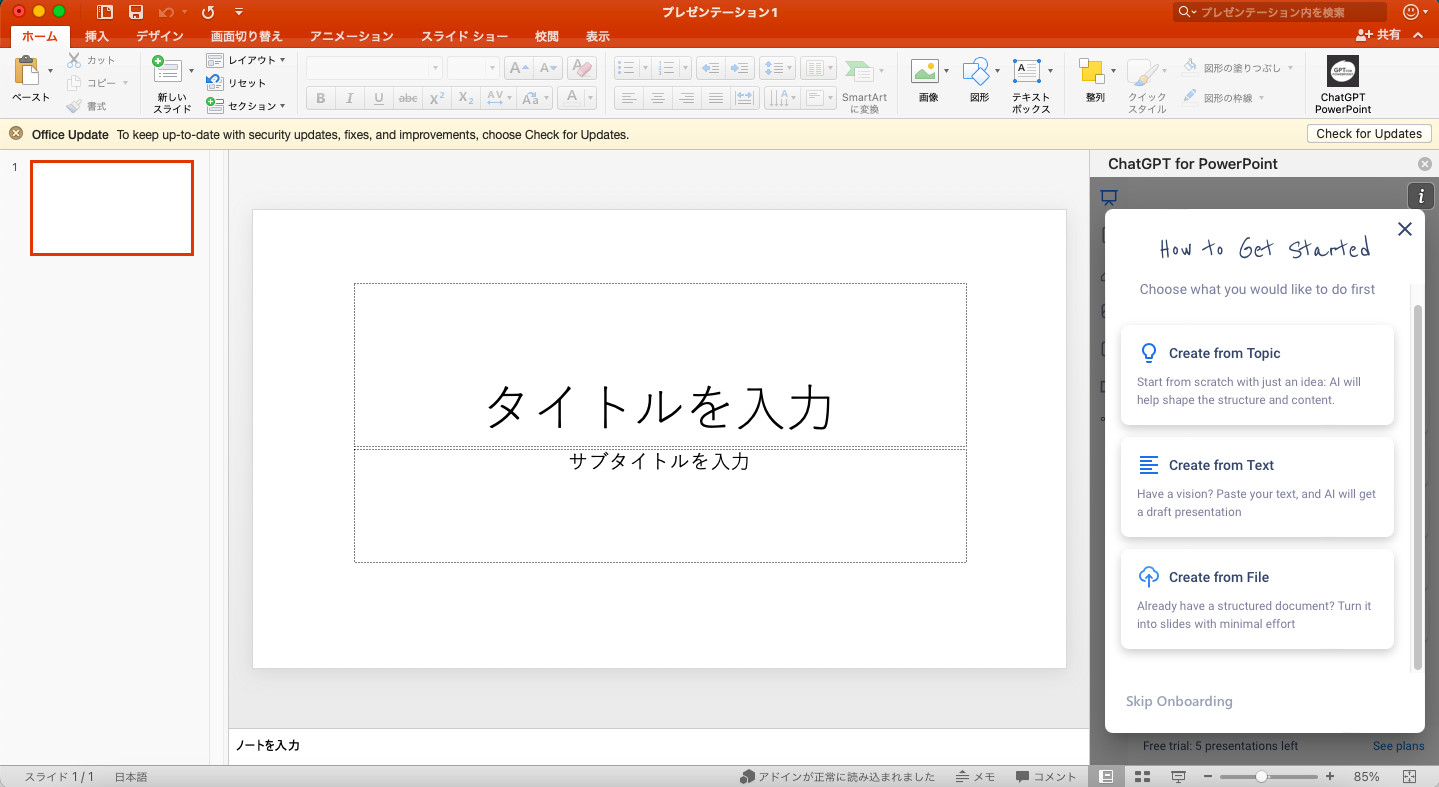Go to the スライド ショー tab

pos(464,36)
